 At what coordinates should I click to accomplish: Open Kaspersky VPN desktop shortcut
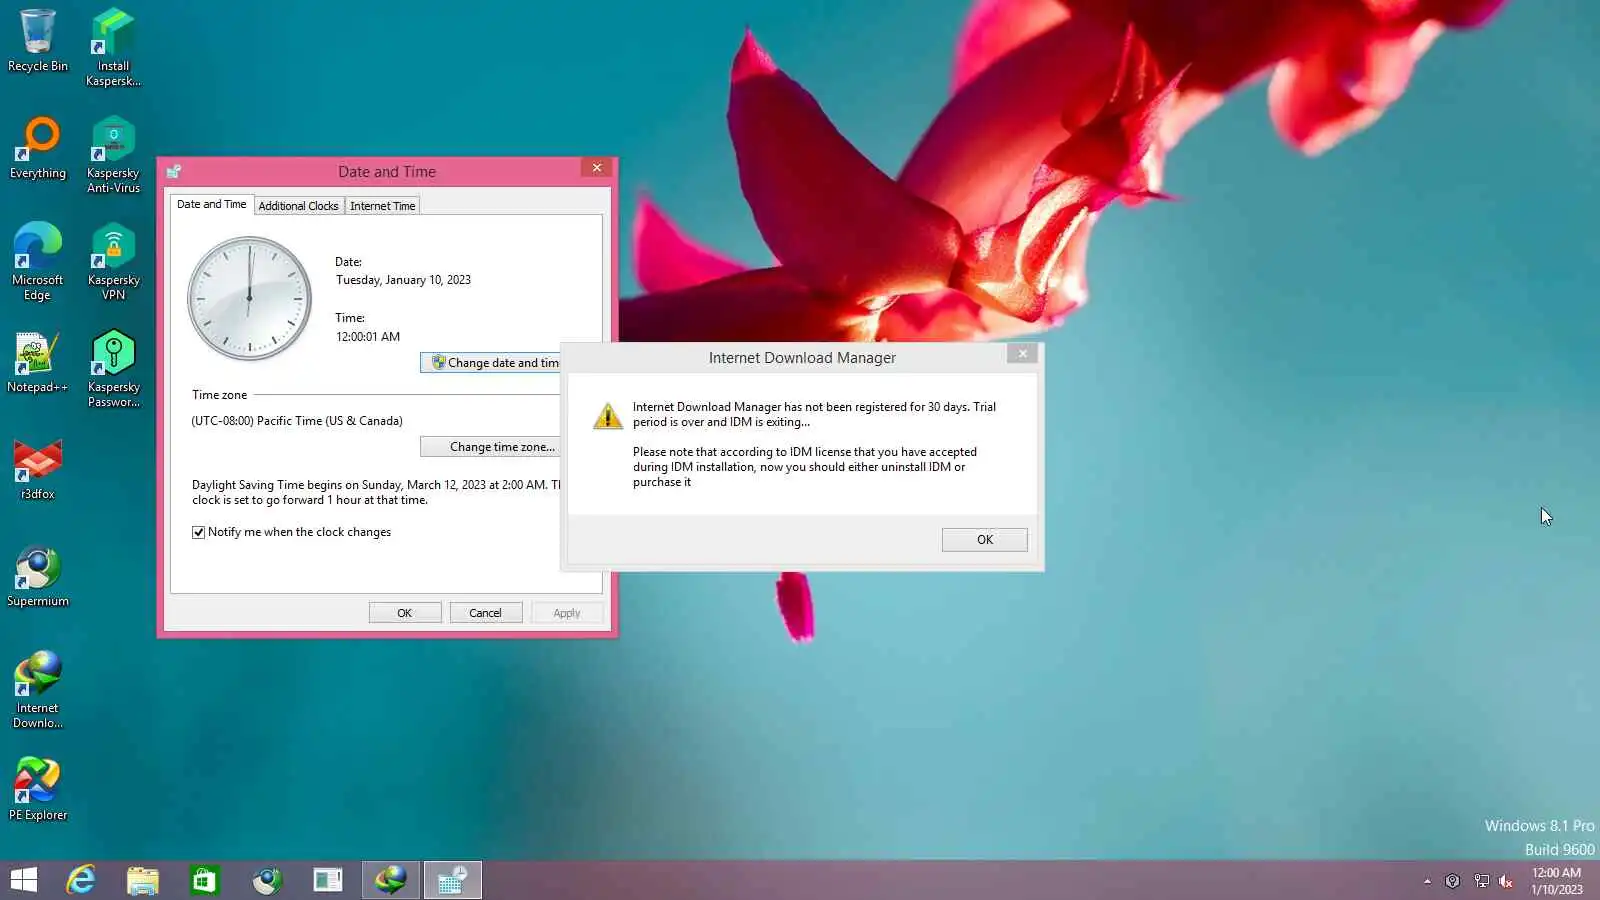[113, 262]
